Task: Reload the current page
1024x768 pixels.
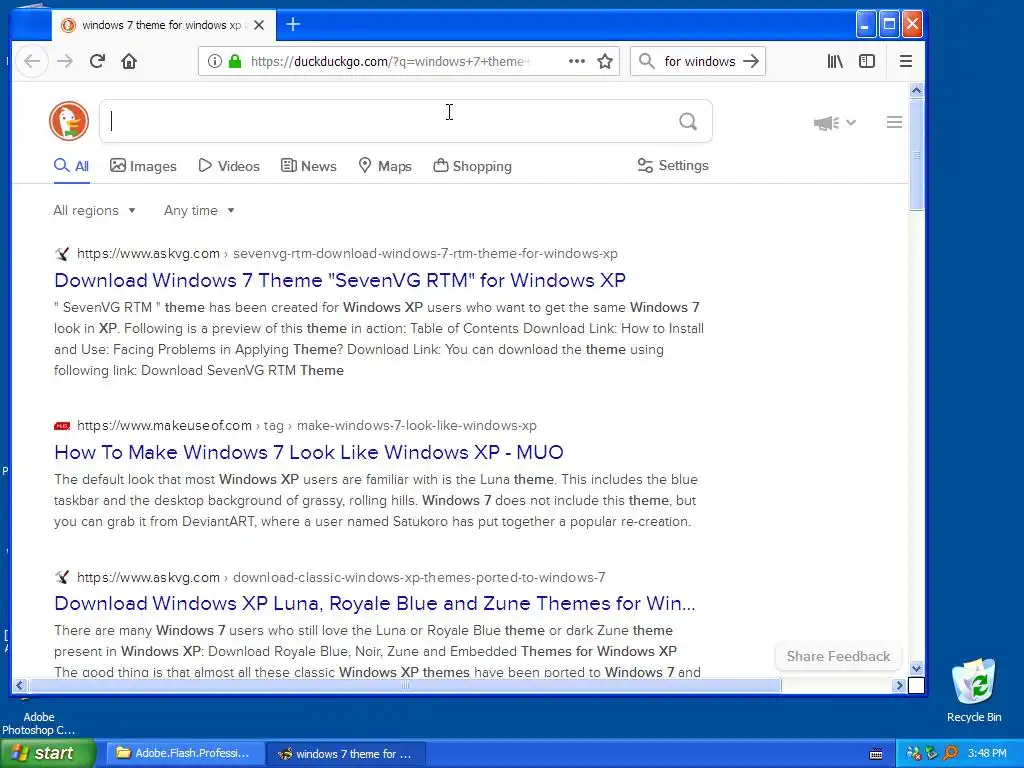Action: point(97,61)
